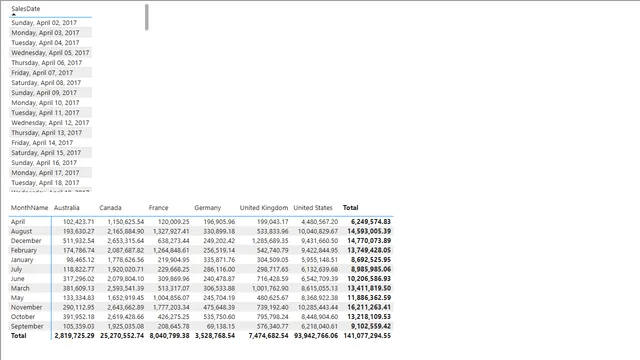640x360 pixels.
Task: Select Friday, April 14, 2017 row
Action: [x=51, y=143]
